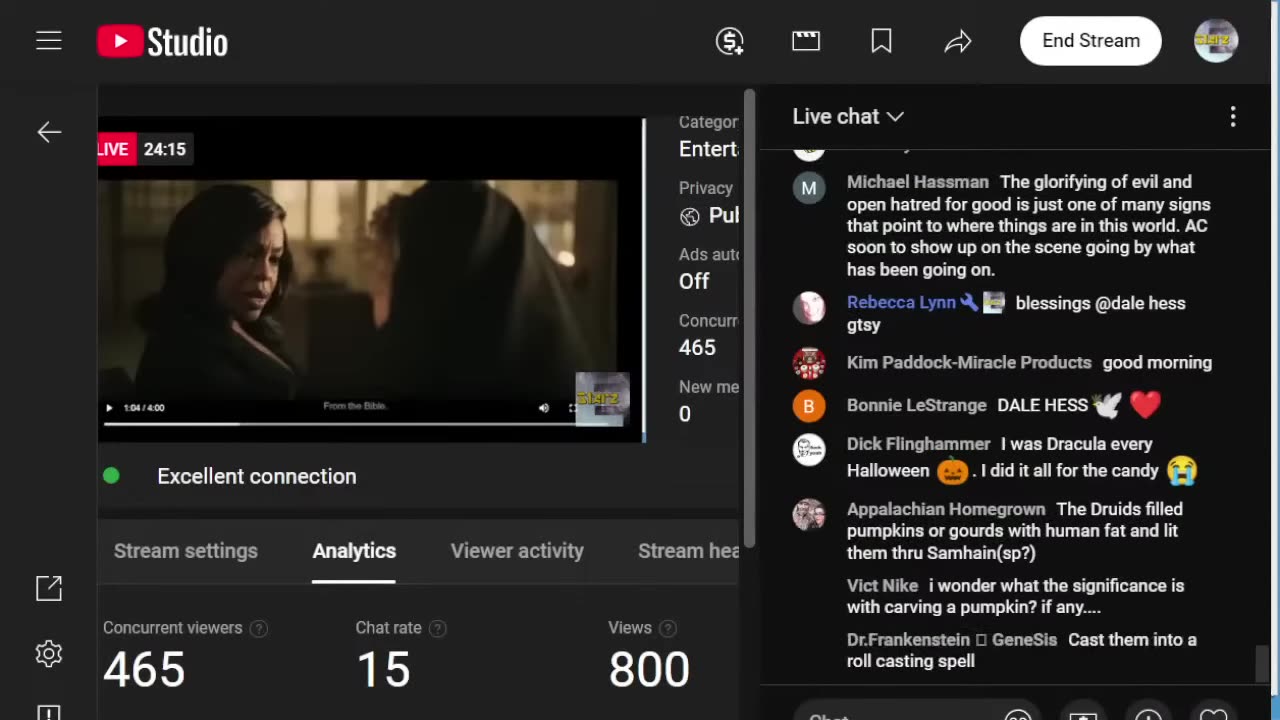This screenshot has width=1280, height=720.
Task: Open the monetization dollar icon
Action: coord(730,41)
